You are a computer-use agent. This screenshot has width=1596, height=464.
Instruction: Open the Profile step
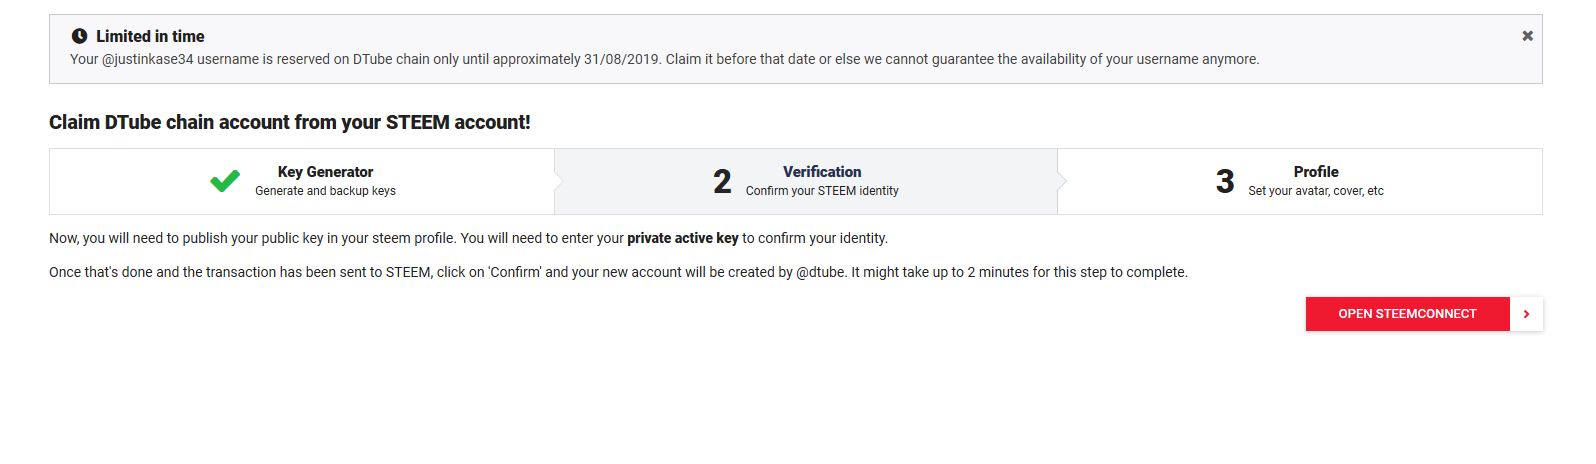tap(1315, 172)
